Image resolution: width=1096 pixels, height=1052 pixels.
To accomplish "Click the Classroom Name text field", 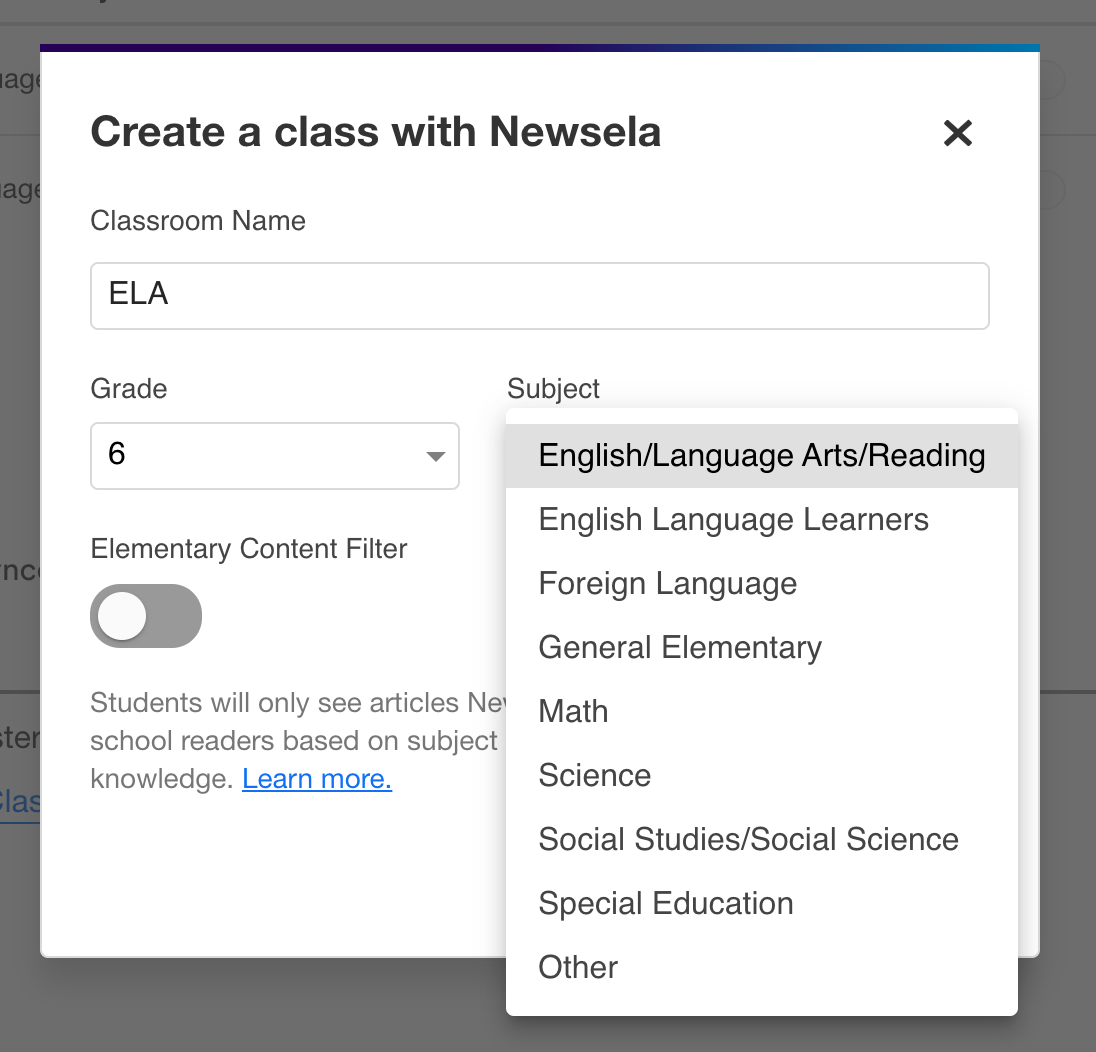I will (x=539, y=296).
